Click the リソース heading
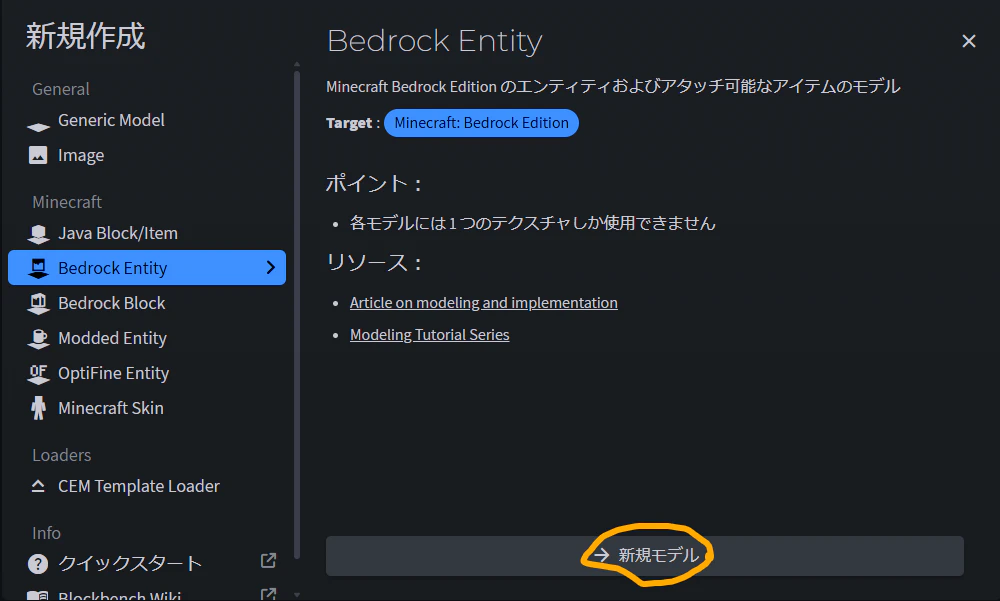This screenshot has height=601, width=1000. click(x=374, y=262)
